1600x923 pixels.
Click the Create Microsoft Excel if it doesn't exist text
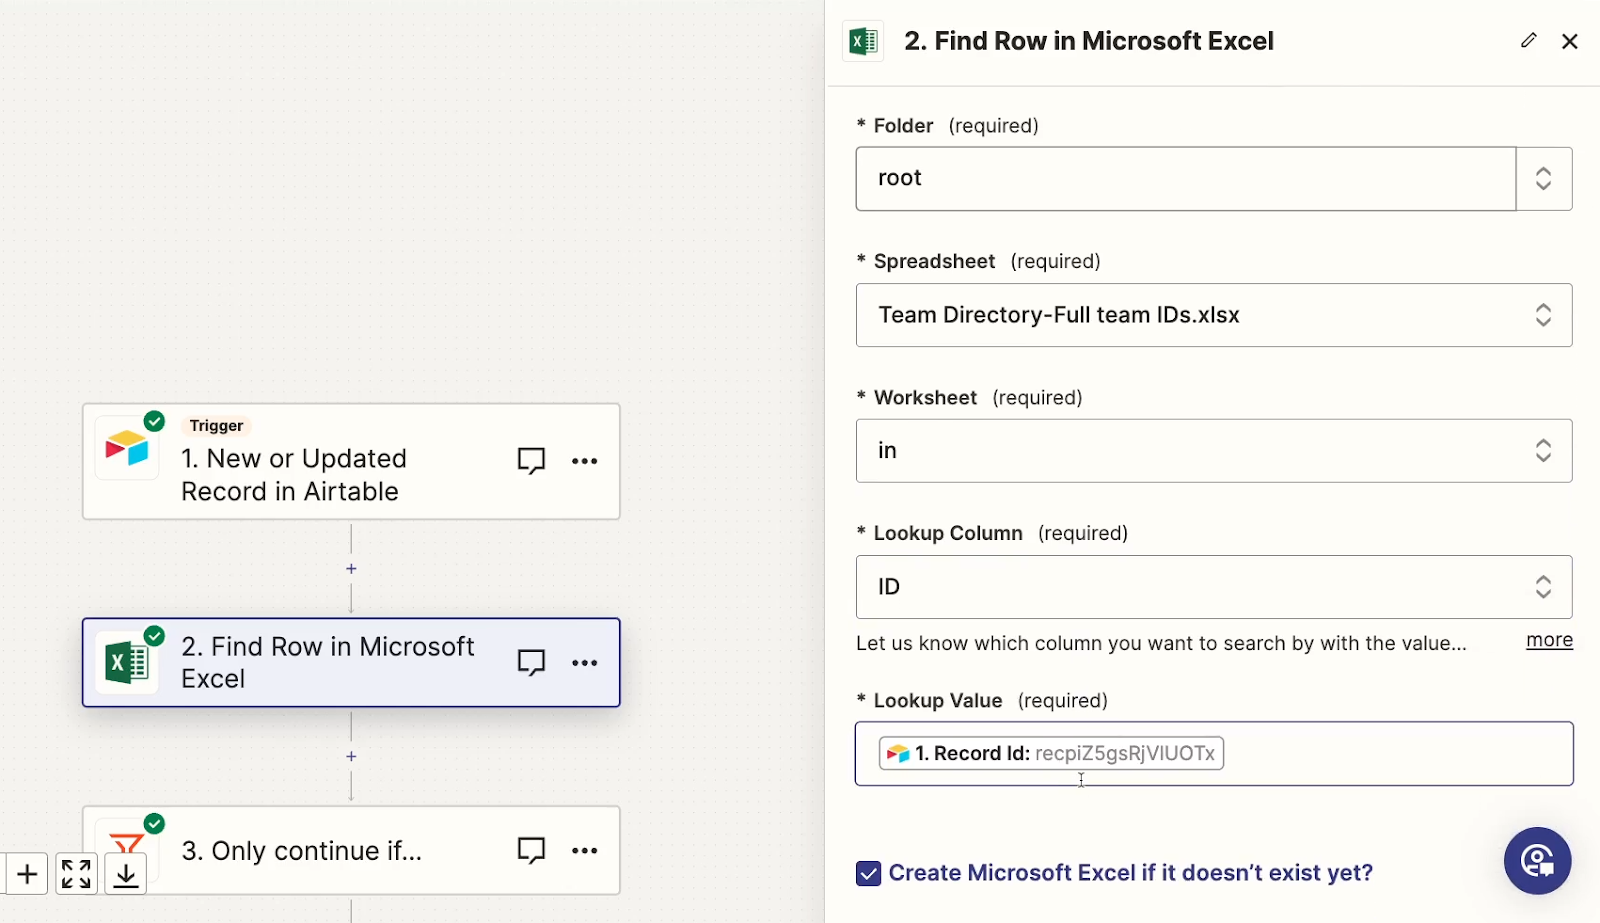click(x=1131, y=873)
